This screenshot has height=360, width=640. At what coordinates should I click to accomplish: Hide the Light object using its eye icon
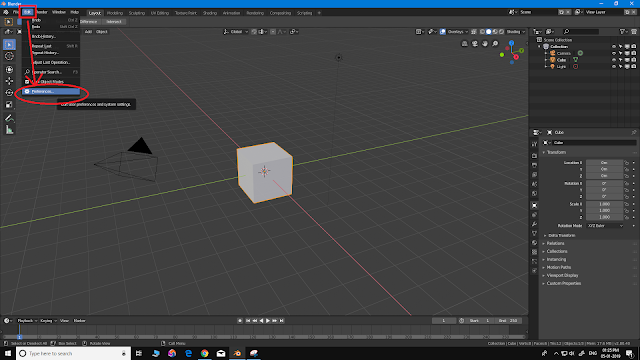click(x=613, y=66)
